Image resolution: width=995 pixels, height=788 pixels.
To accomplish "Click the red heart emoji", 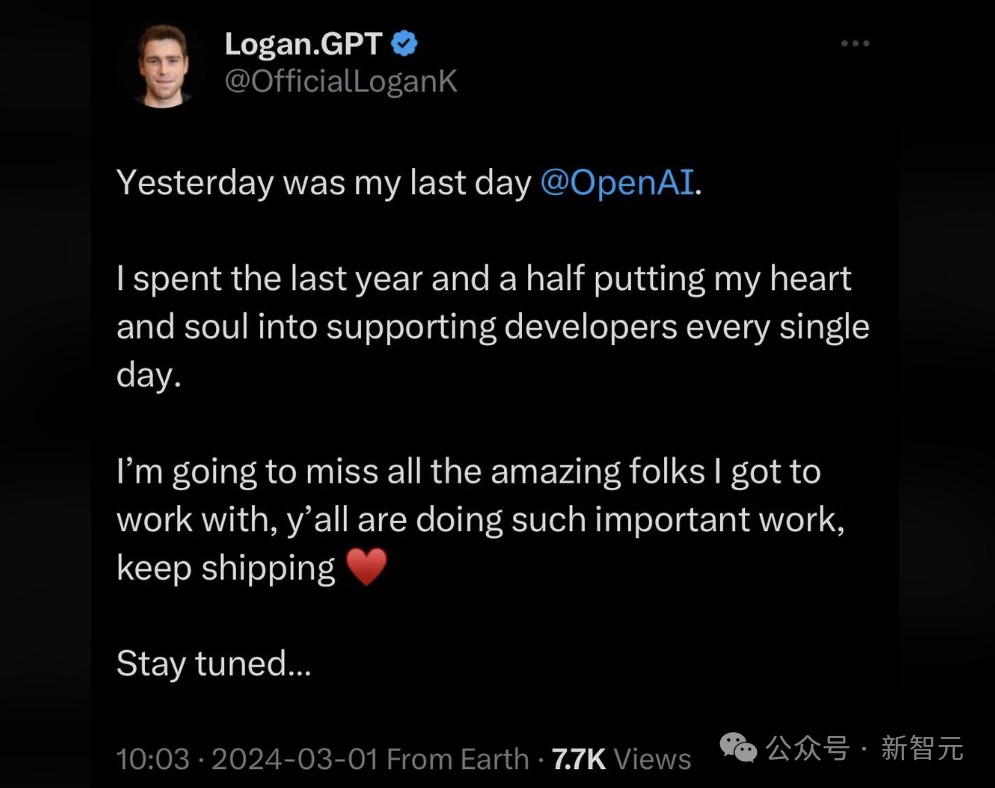I will tap(365, 568).
